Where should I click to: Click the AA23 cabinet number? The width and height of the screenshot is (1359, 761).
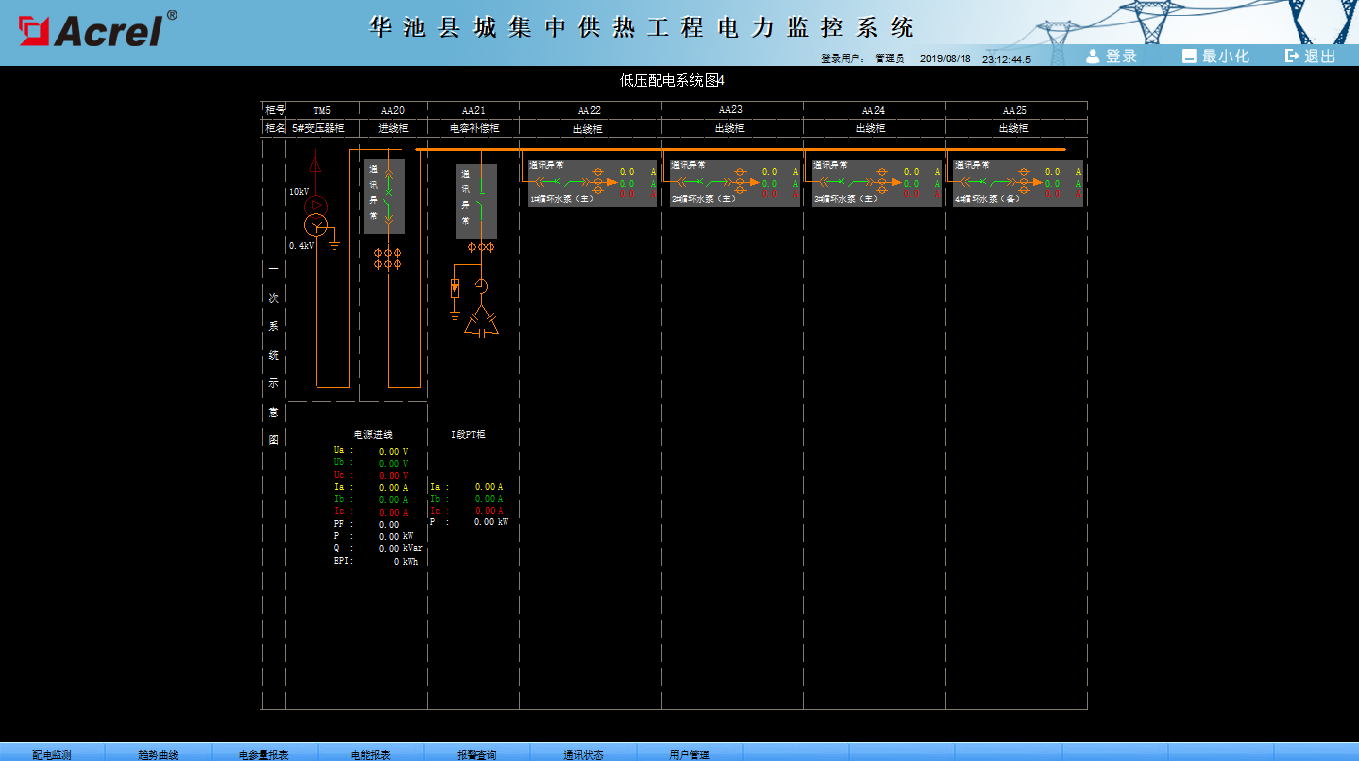coord(731,110)
